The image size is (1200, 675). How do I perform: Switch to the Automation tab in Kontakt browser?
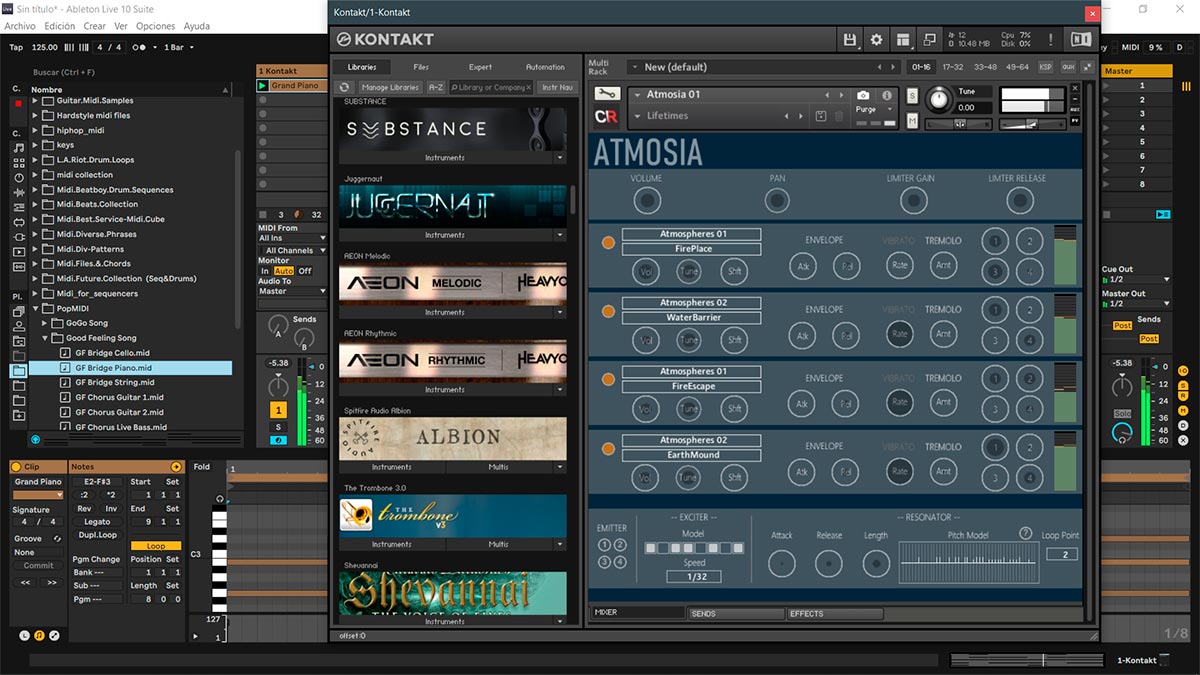pos(545,67)
